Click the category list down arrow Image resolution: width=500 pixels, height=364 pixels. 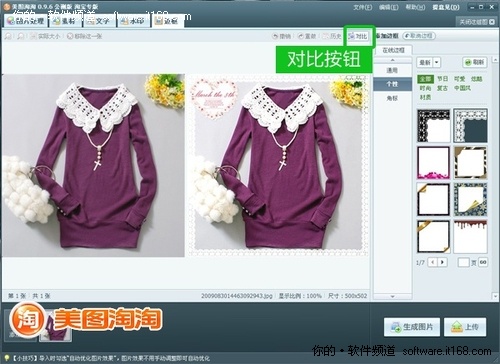393,296
